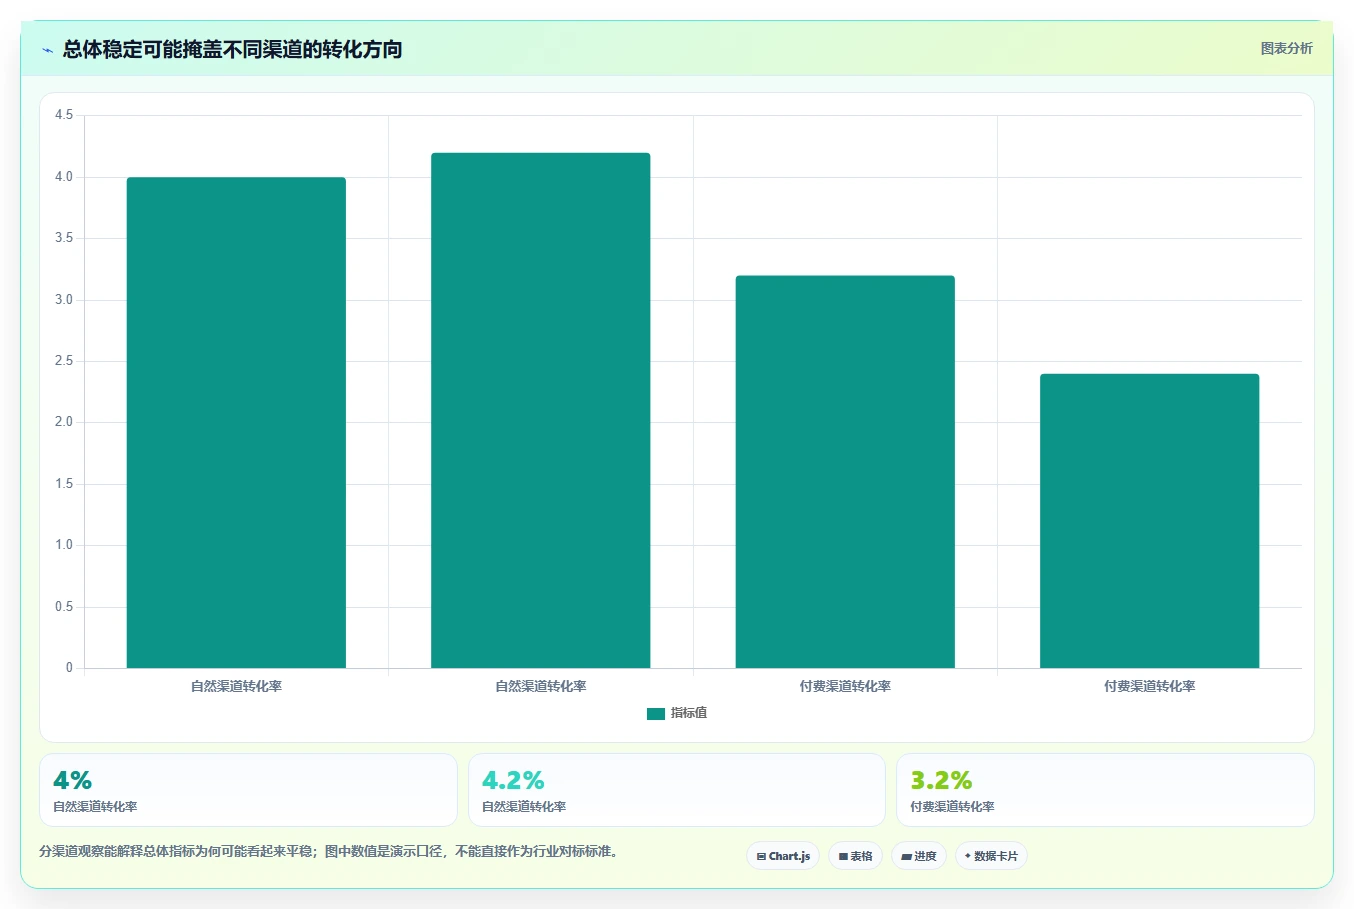
Task: Toggle the 指标值 legend entry
Action: (677, 713)
